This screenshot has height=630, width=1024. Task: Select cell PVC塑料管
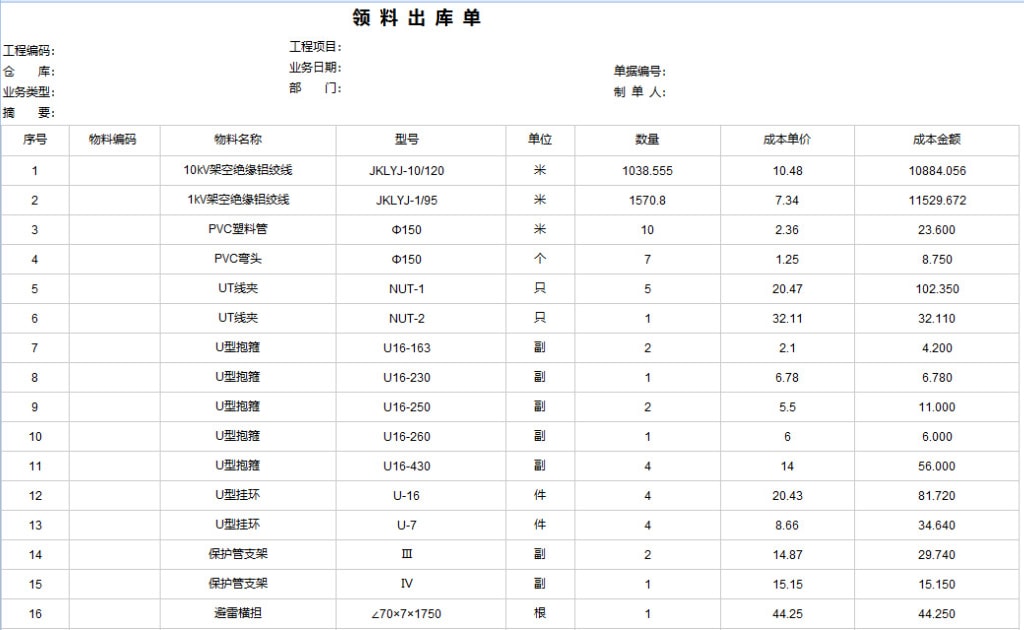248,230
